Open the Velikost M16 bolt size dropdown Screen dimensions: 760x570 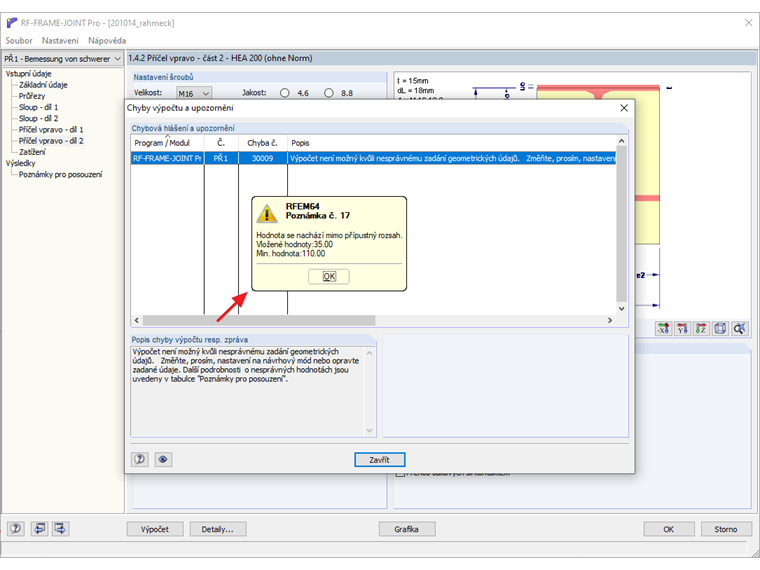click(x=194, y=93)
